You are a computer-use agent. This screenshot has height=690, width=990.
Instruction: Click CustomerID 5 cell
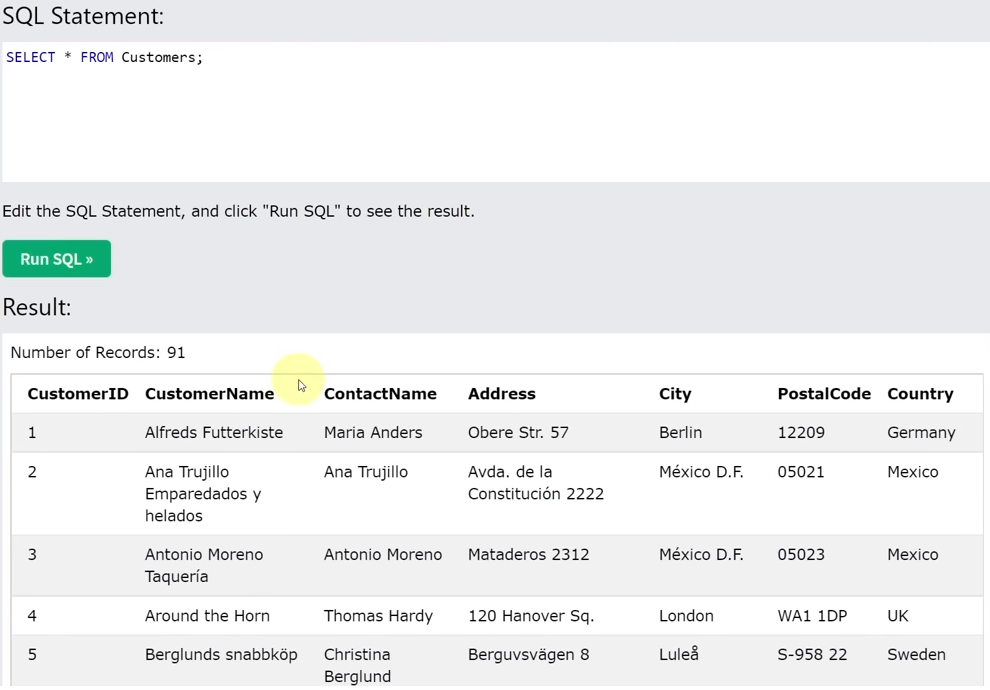pyautogui.click(x=32, y=655)
